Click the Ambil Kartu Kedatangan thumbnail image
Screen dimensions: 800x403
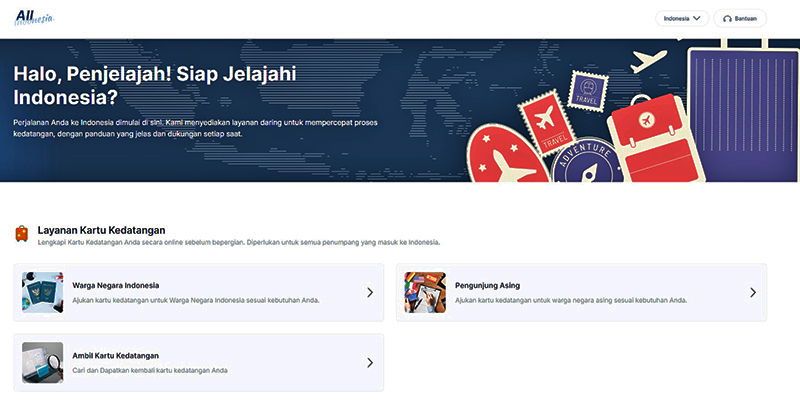[x=43, y=363]
